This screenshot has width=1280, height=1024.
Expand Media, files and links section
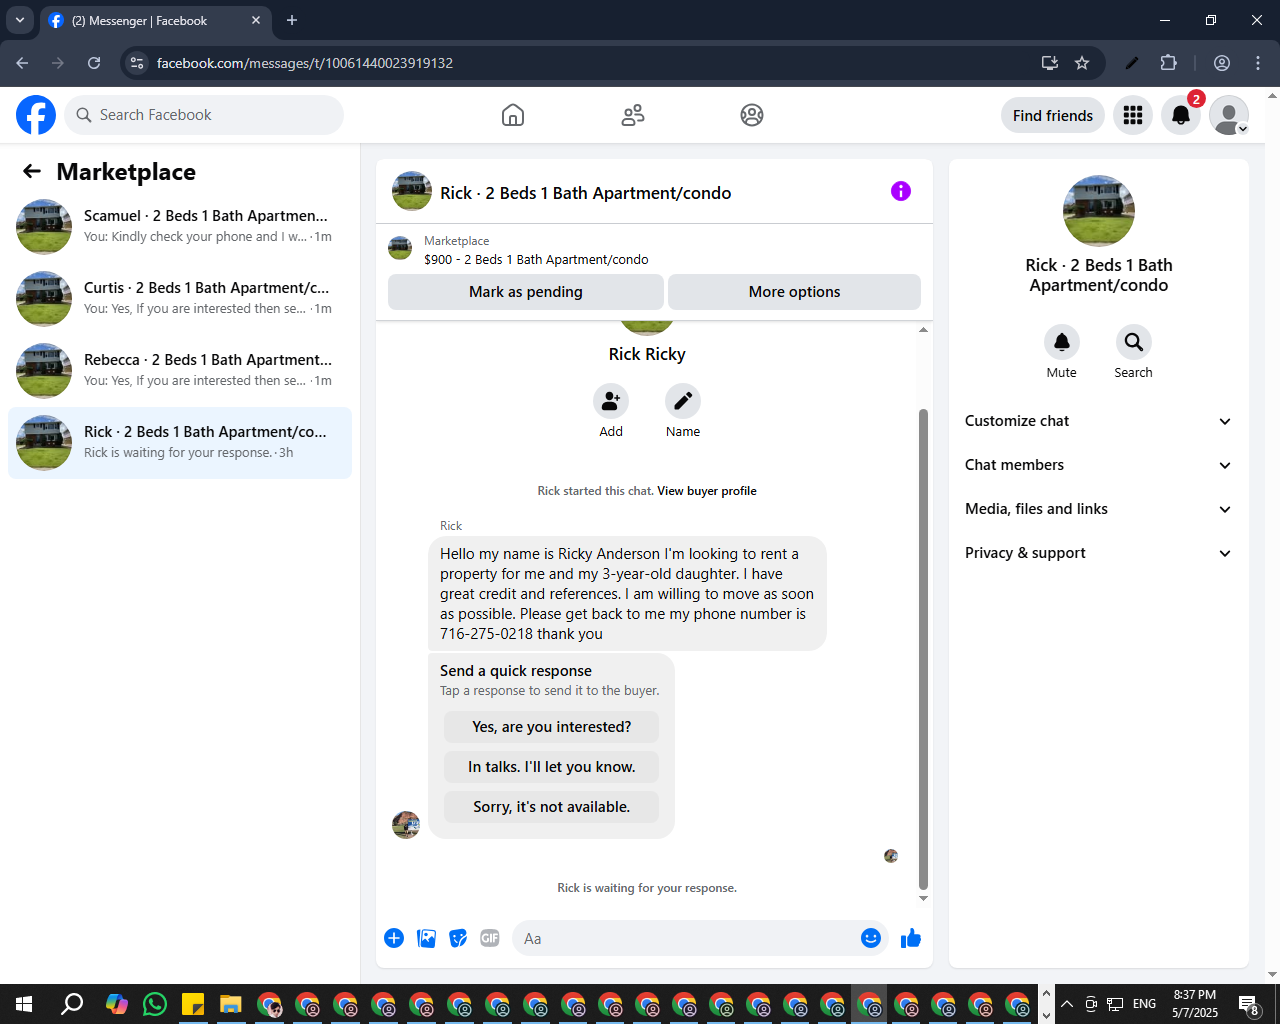[x=1099, y=509]
